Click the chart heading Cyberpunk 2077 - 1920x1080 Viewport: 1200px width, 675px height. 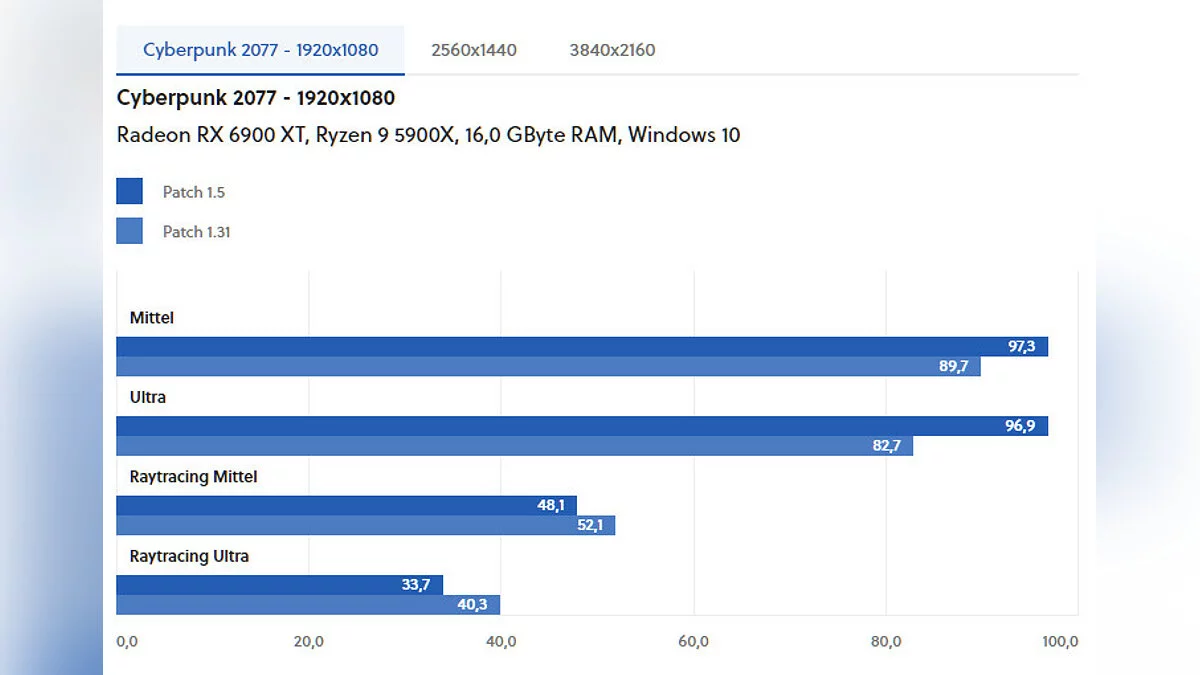(x=256, y=98)
